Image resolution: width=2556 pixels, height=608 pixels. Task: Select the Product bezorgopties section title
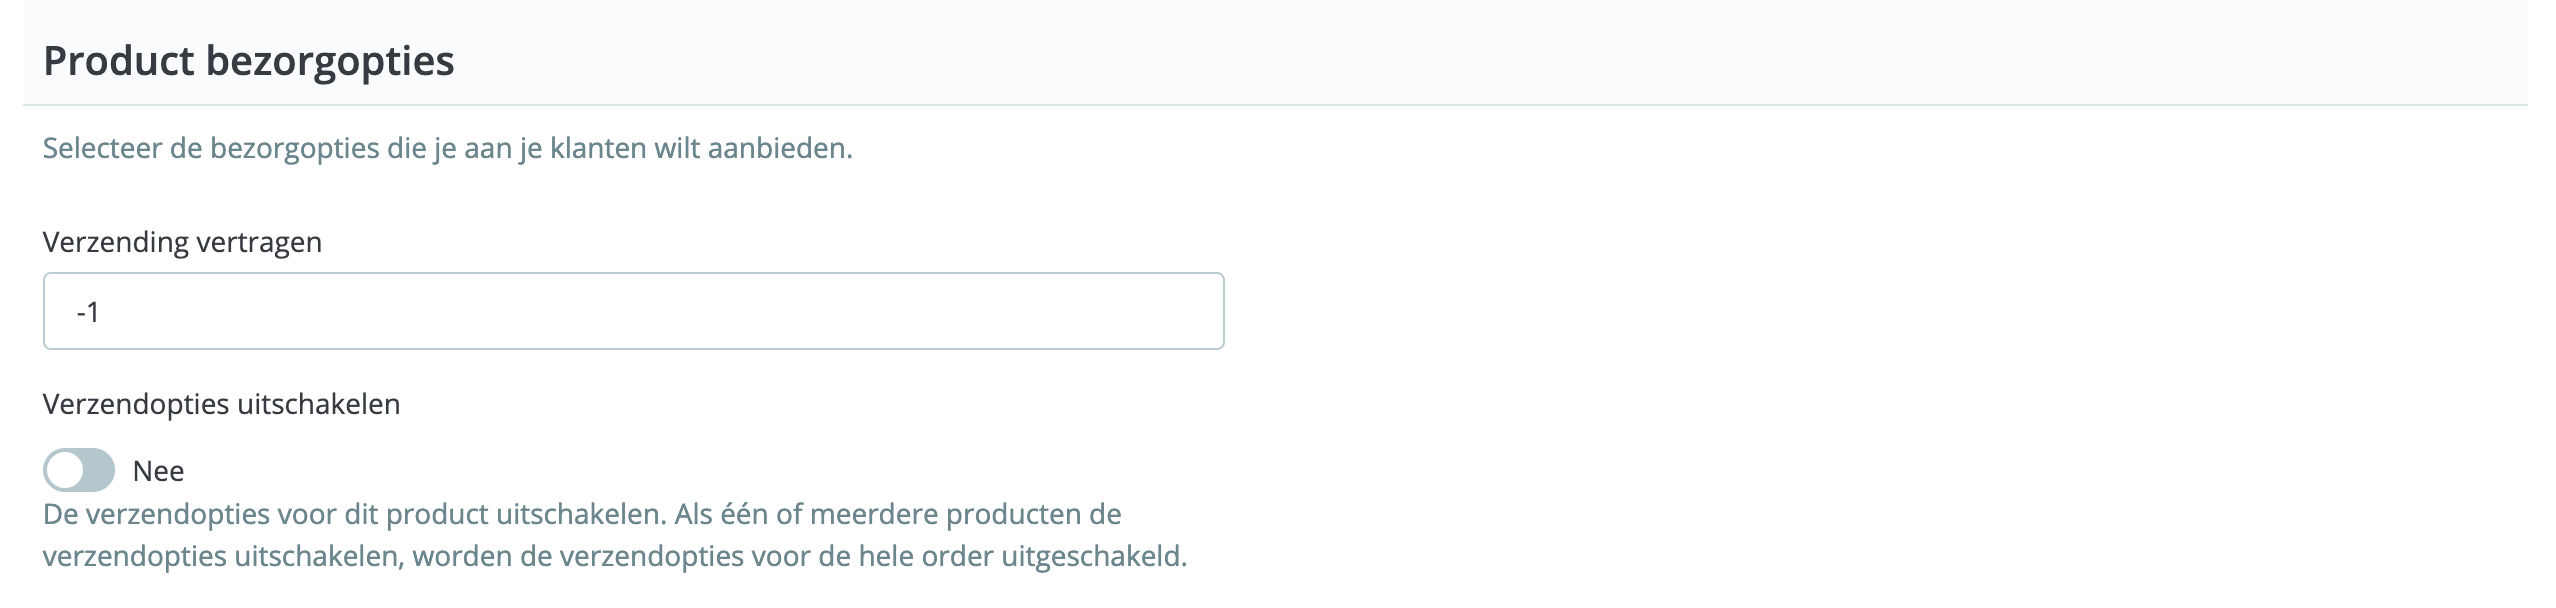click(x=250, y=60)
